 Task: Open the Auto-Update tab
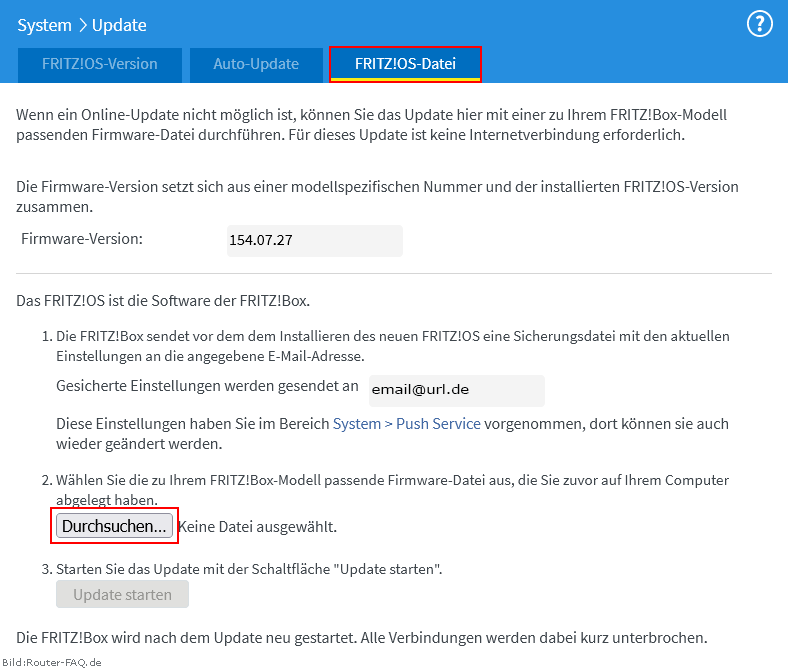[256, 64]
